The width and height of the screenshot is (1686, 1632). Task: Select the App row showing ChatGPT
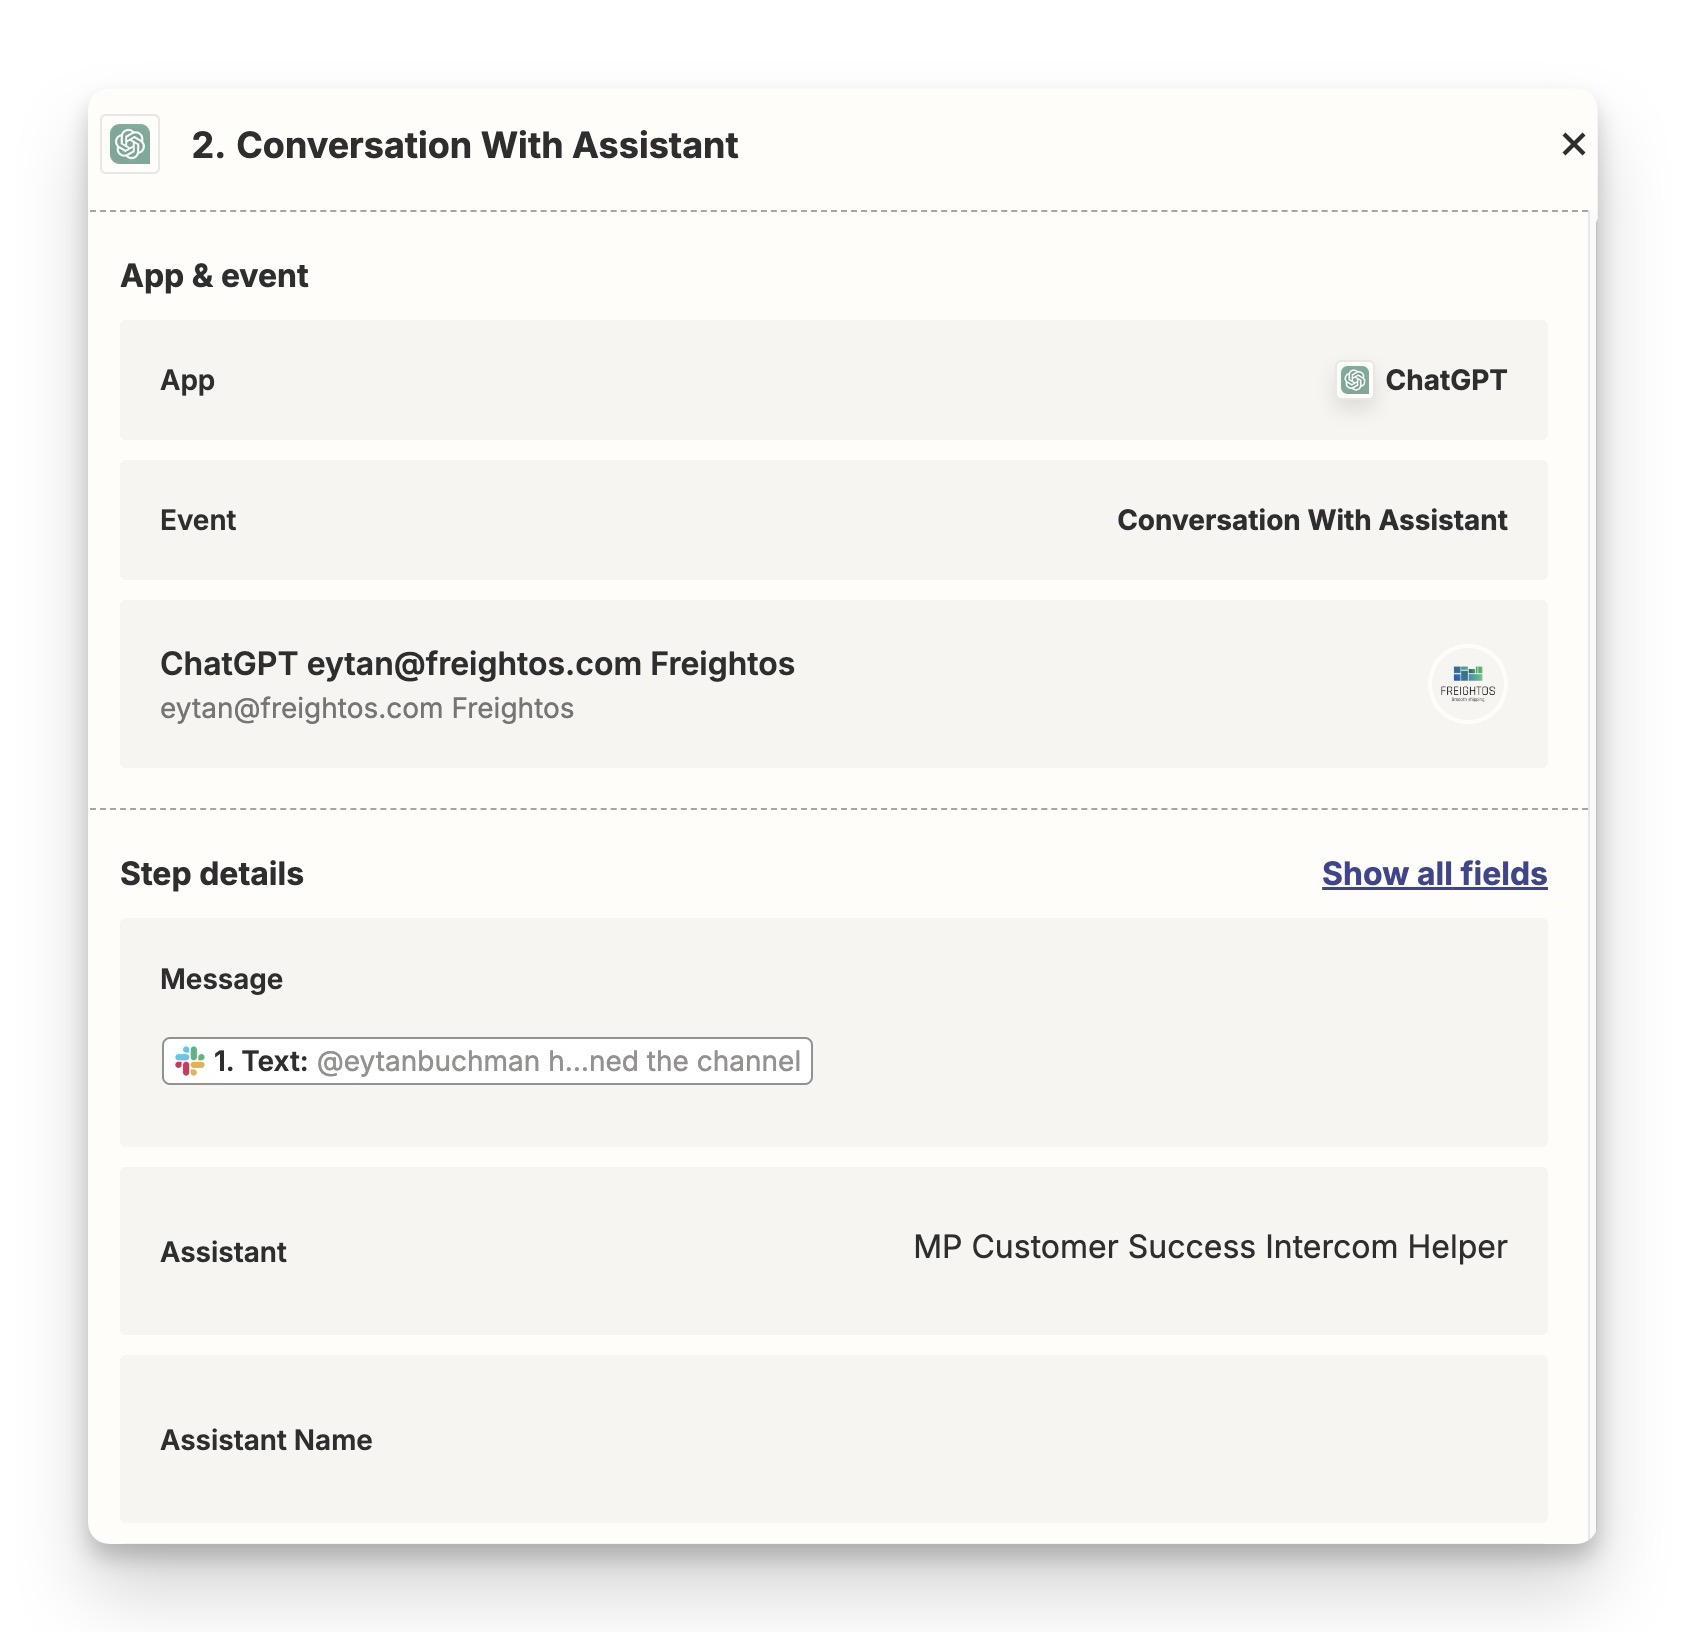(x=833, y=380)
